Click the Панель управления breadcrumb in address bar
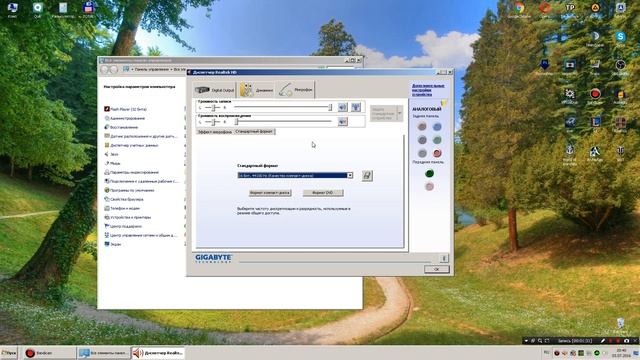The width and height of the screenshot is (640, 360). tap(151, 69)
